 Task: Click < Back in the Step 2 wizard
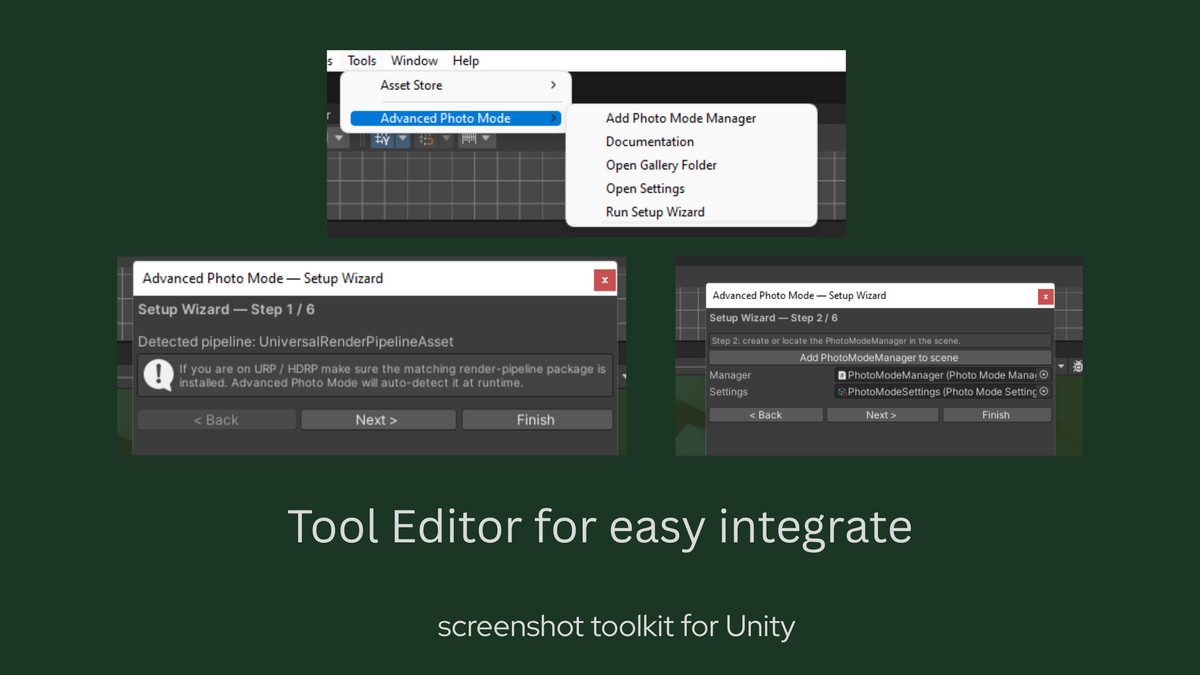click(766, 414)
